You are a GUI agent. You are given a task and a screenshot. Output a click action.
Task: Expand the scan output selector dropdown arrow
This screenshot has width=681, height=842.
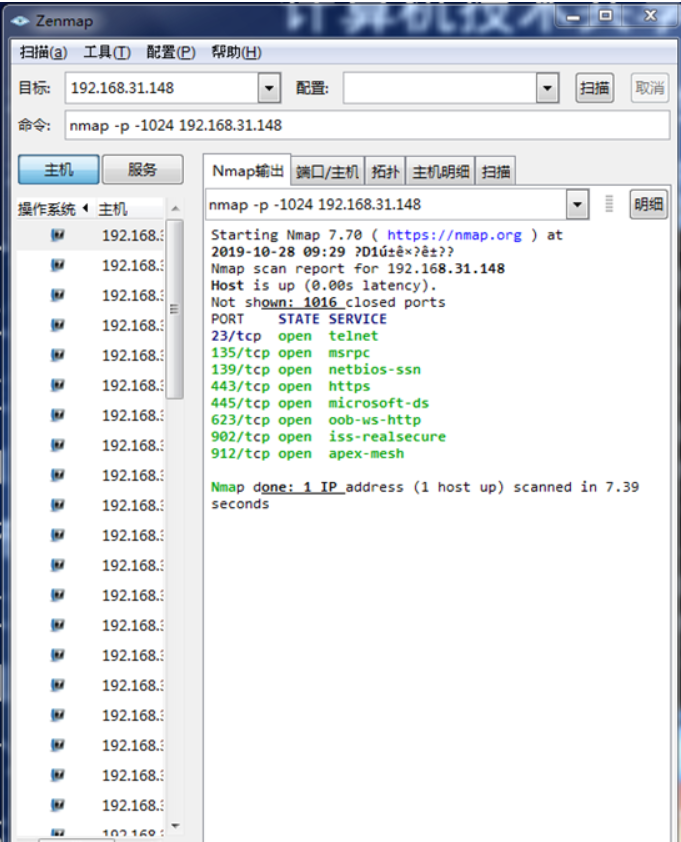(577, 205)
